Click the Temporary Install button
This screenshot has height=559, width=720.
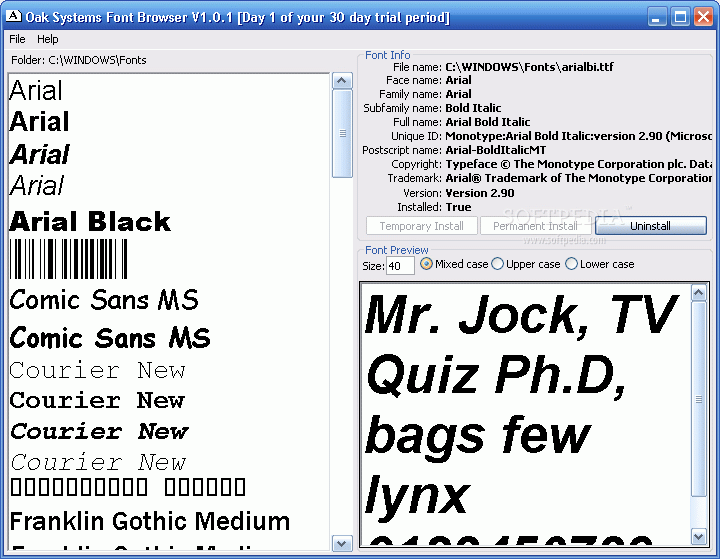pos(422,226)
